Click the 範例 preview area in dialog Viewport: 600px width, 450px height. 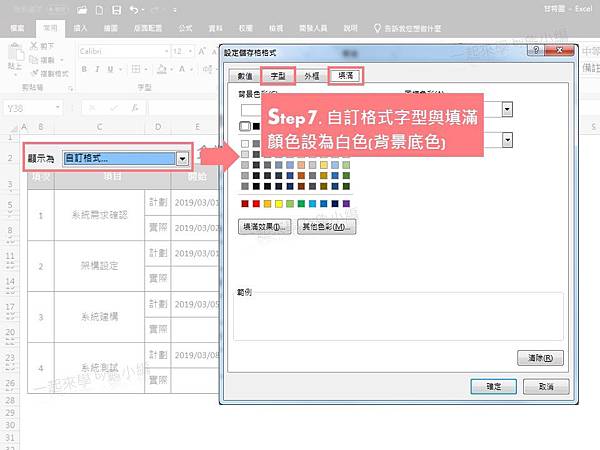pyautogui.click(x=398, y=317)
